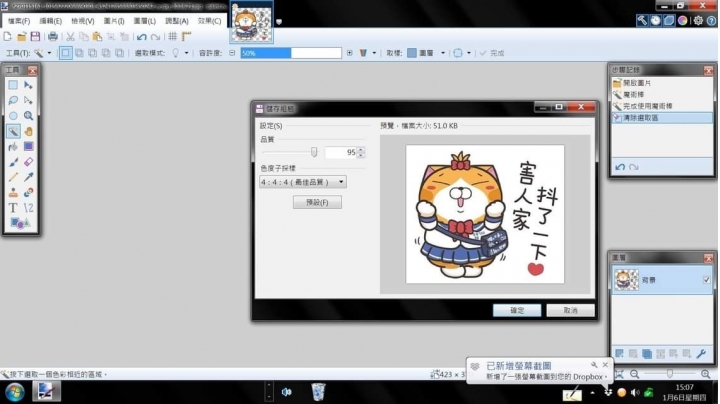The width and height of the screenshot is (720, 404).
Task: Select the Line/Curve tool
Action: pyautogui.click(x=28, y=208)
